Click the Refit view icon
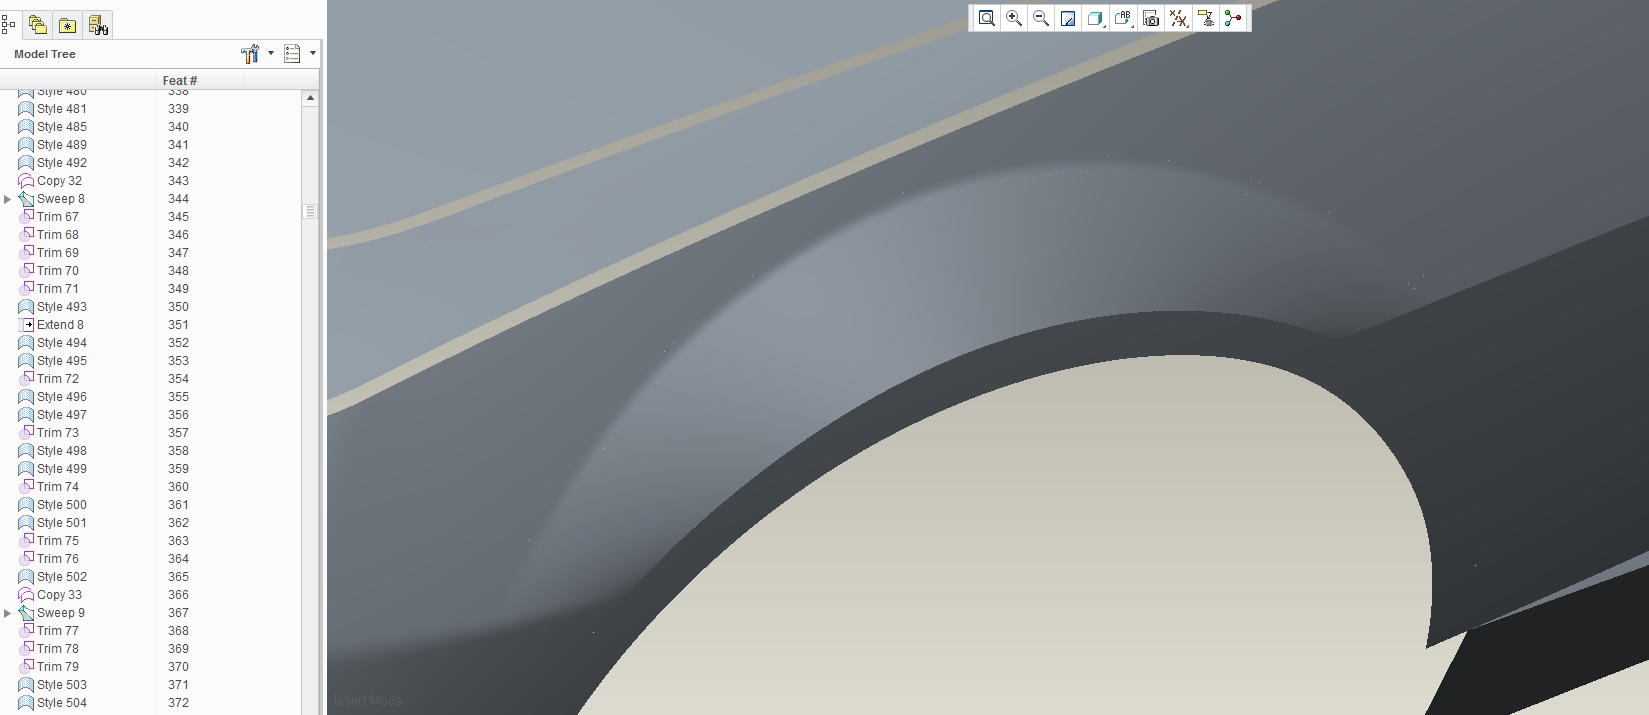Viewport: 1649px width, 715px height. click(986, 18)
